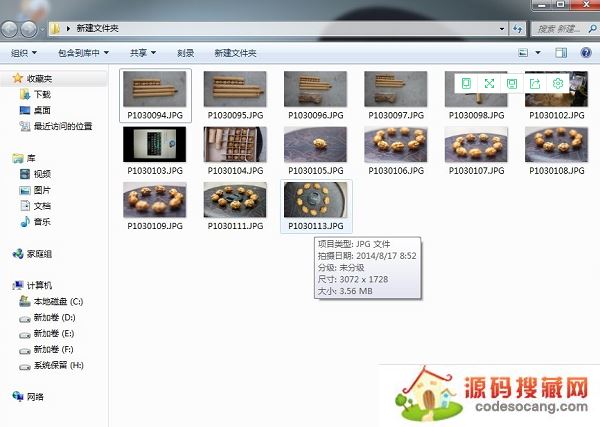Open settings gear in floating toolbar

tap(558, 84)
